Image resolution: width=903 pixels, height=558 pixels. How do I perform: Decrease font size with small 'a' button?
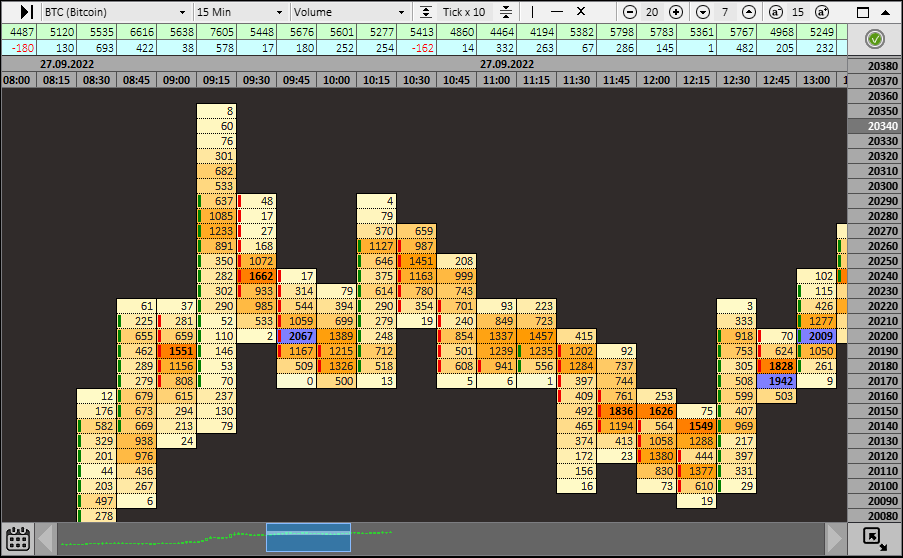775,12
